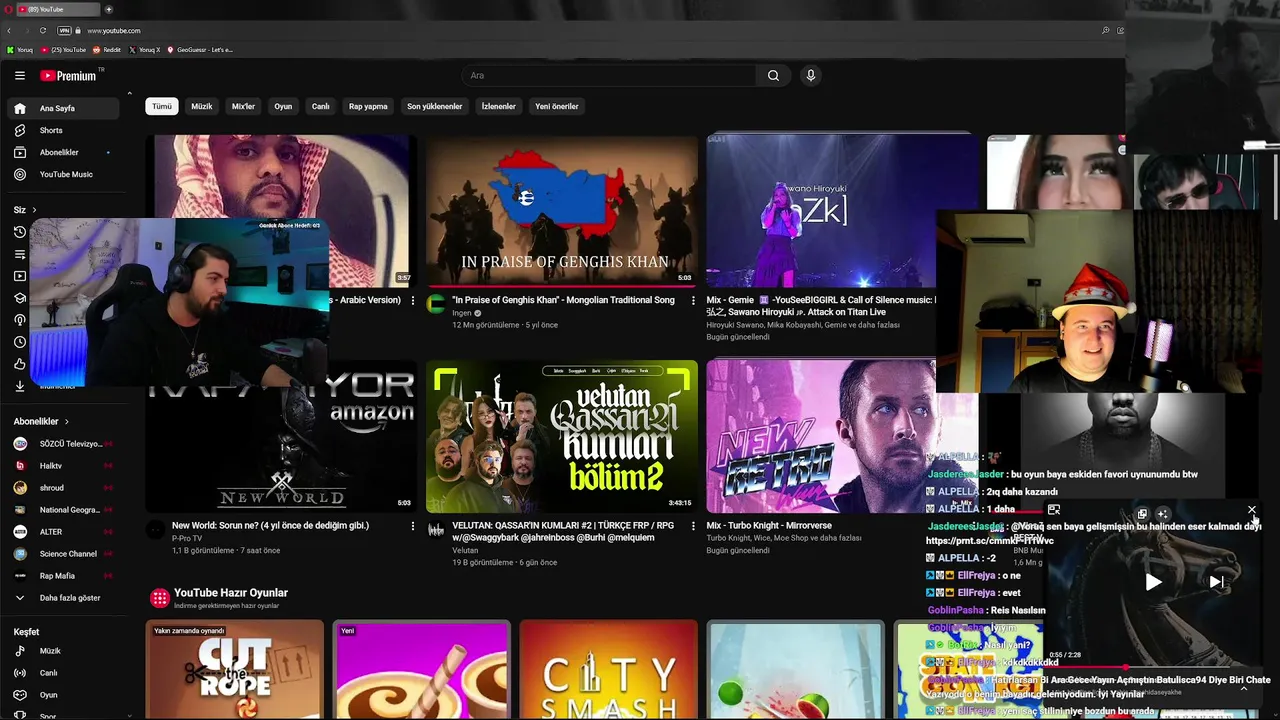Open Müzik under Keşfet
1280x720 pixels.
pos(65,651)
